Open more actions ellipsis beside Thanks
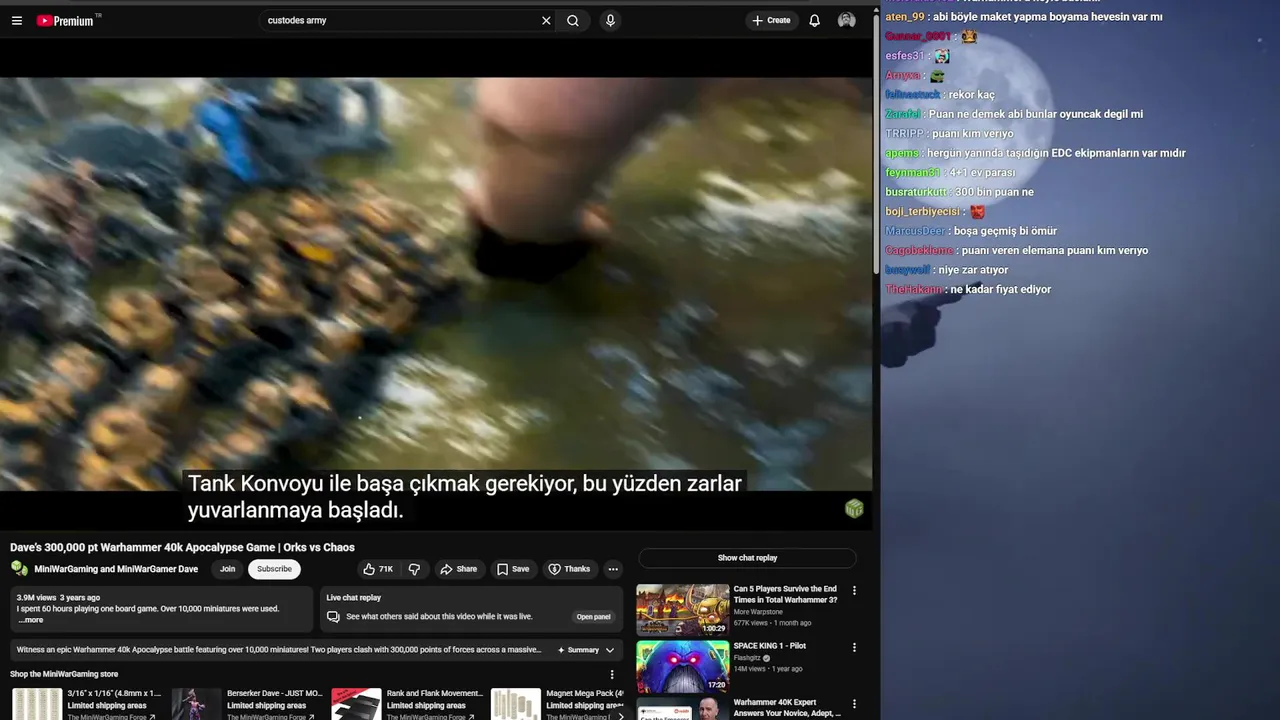This screenshot has height=720, width=1280. [613, 569]
